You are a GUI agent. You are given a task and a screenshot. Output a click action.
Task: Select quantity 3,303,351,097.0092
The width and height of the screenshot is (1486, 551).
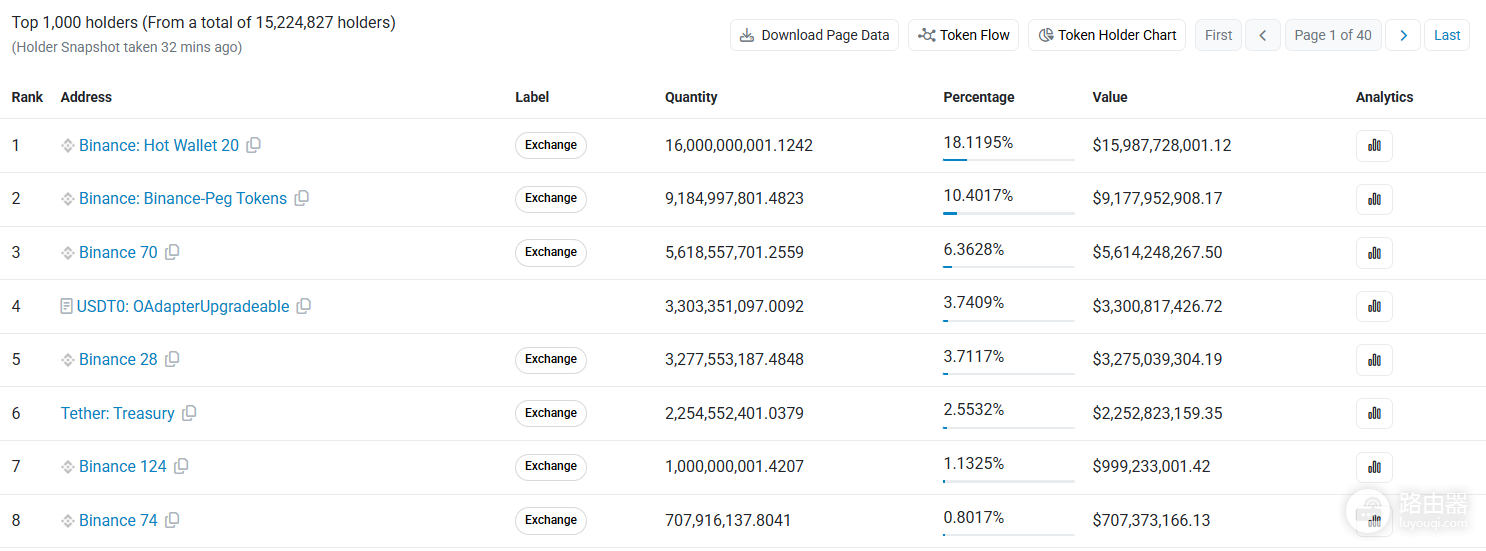(x=735, y=306)
